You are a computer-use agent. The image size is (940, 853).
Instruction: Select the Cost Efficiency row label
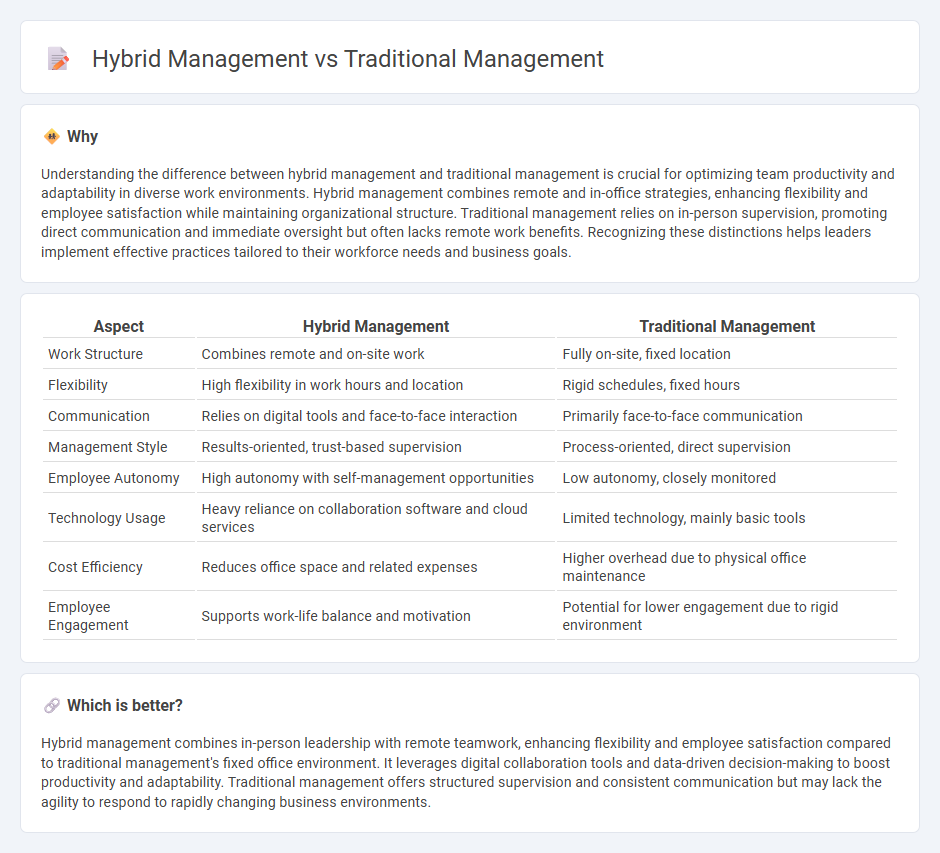[x=95, y=567]
